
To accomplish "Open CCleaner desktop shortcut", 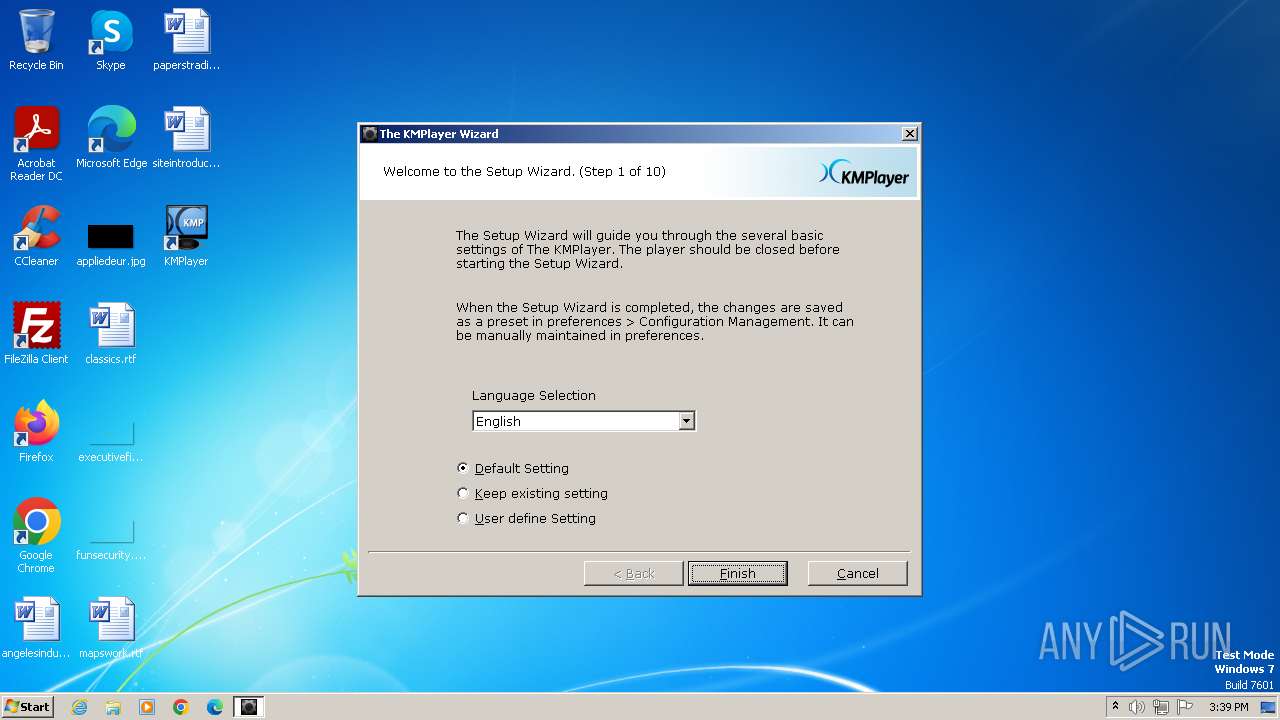I will click(36, 236).
